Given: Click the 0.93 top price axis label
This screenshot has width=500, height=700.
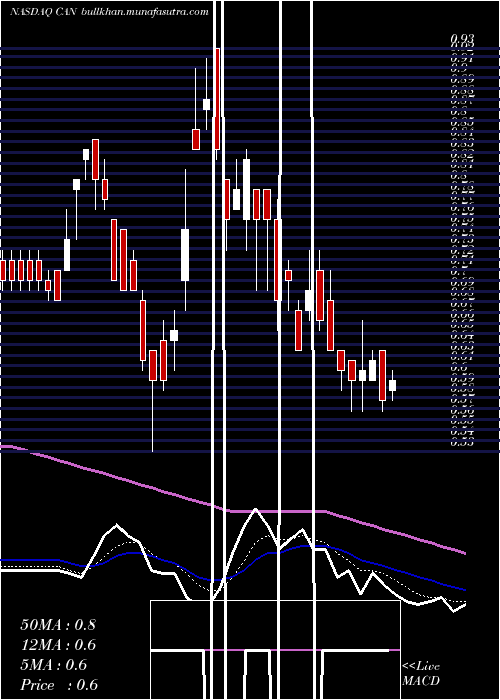Looking at the screenshot, I should pos(461,39).
